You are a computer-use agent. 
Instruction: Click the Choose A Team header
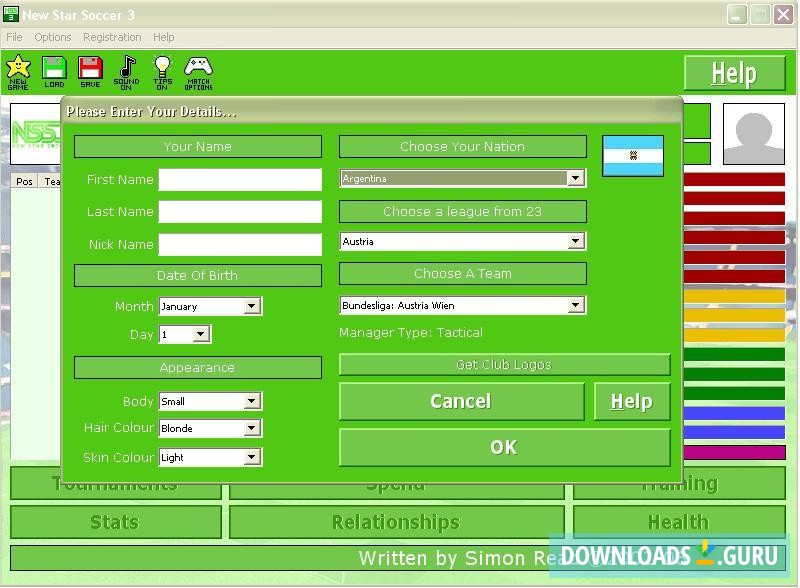(x=463, y=274)
